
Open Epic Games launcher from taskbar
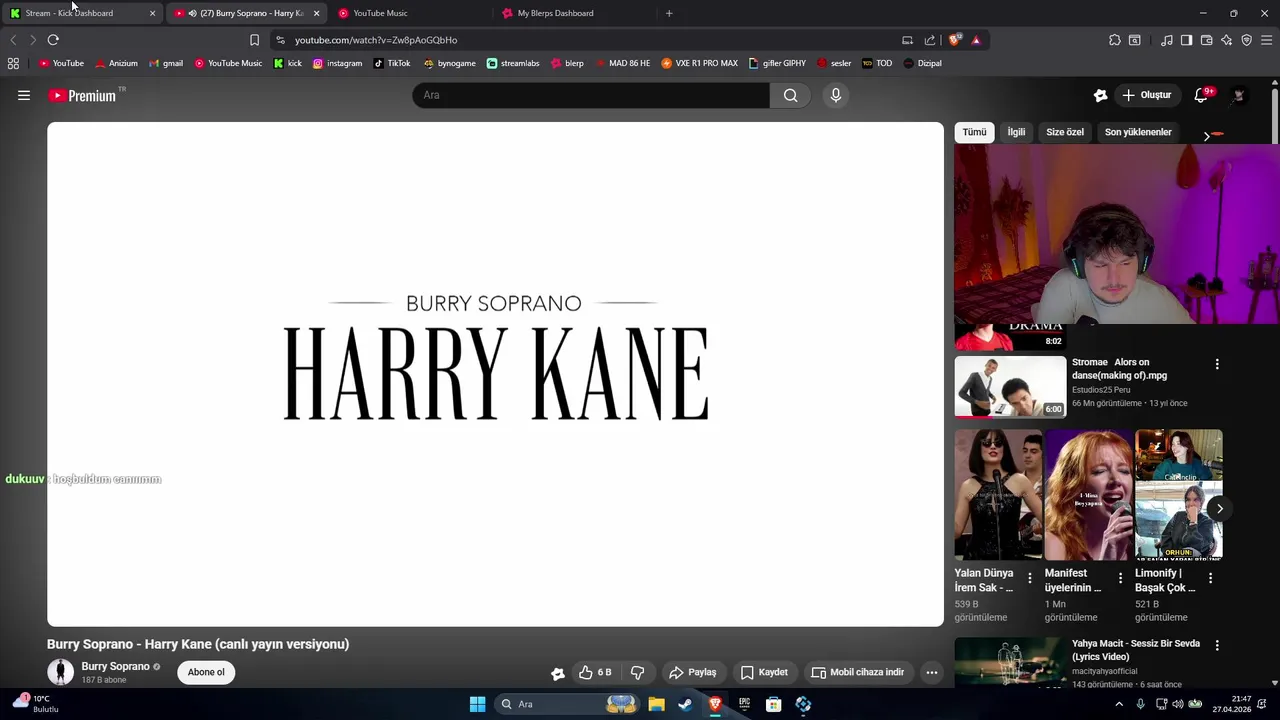744,704
